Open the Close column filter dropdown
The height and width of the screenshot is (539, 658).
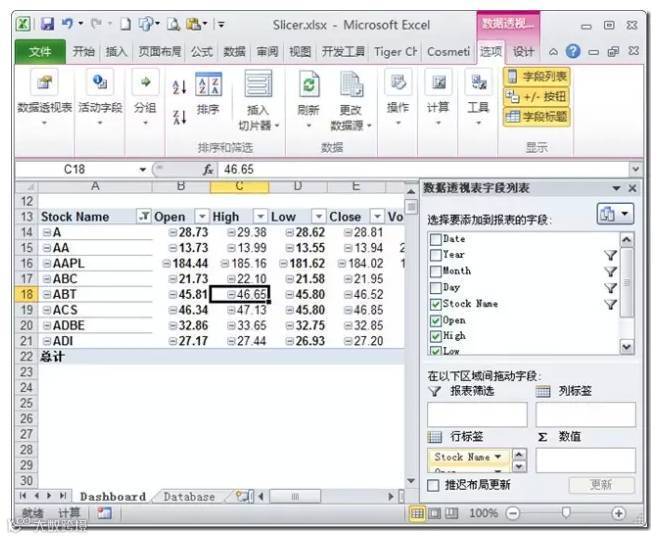point(377,217)
